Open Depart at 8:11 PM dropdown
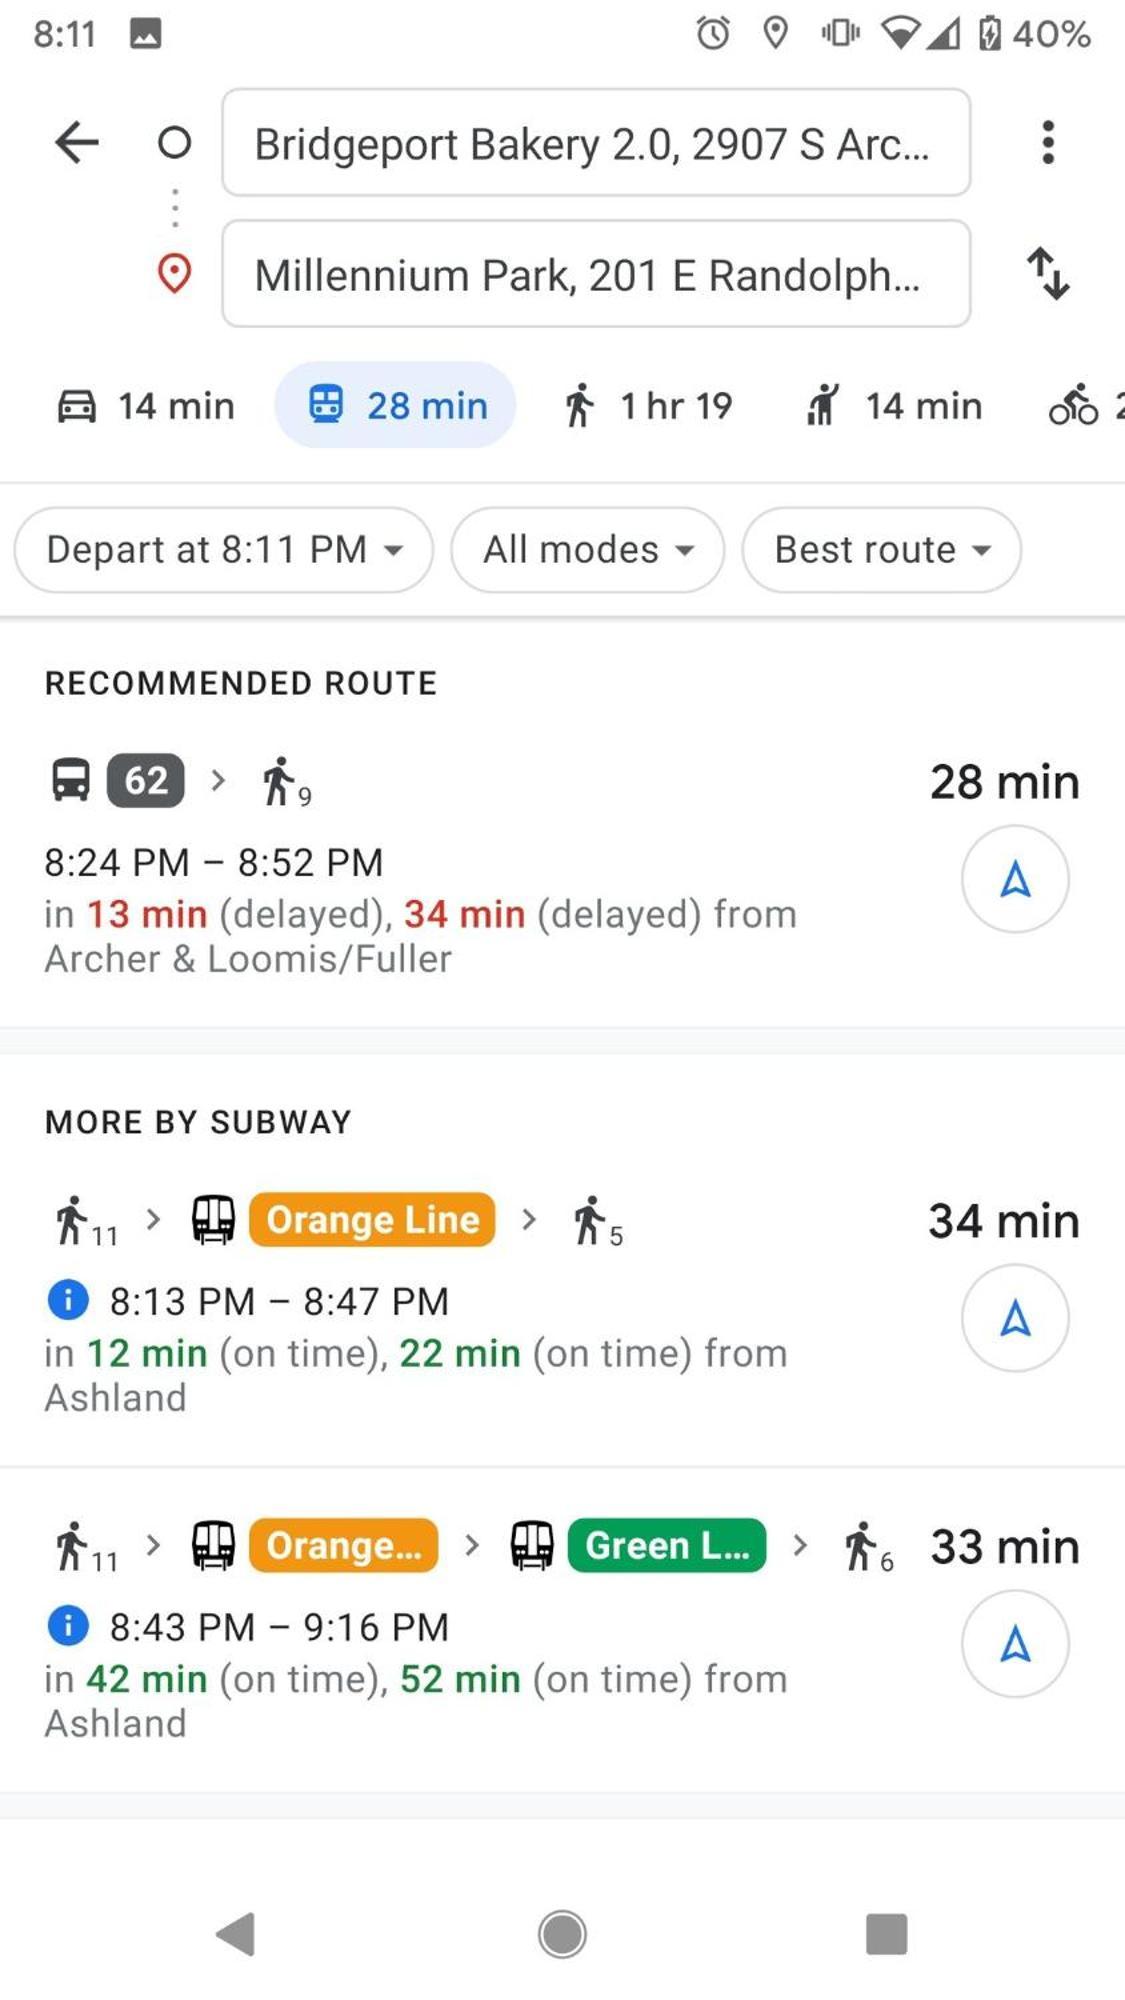This screenshot has width=1125, height=2000. tap(224, 549)
